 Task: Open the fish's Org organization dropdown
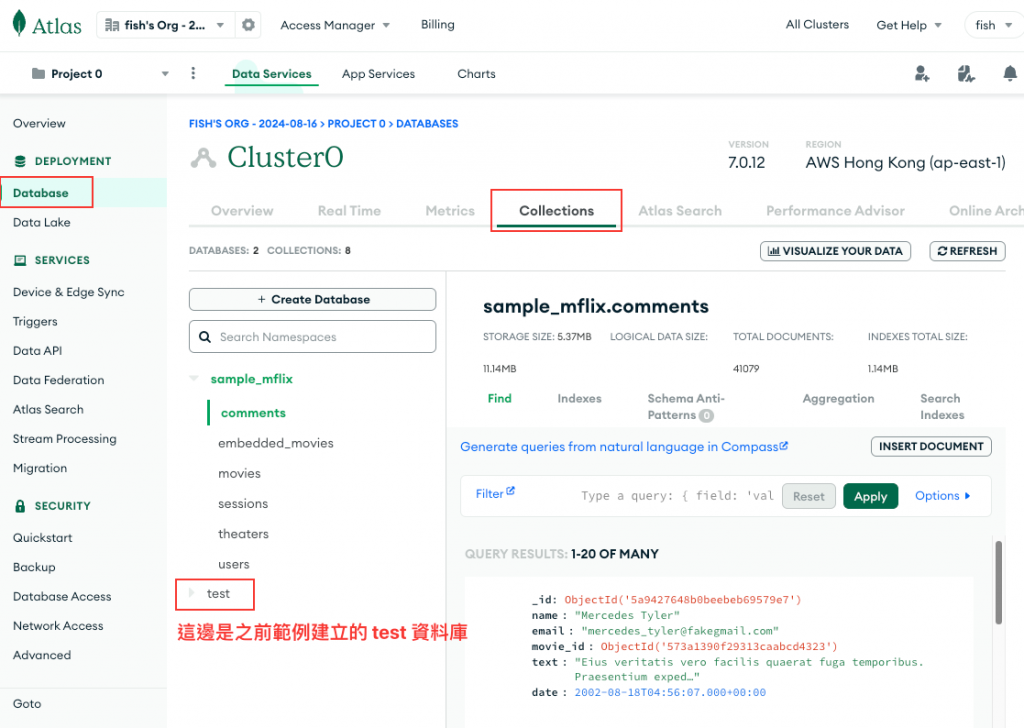point(164,25)
